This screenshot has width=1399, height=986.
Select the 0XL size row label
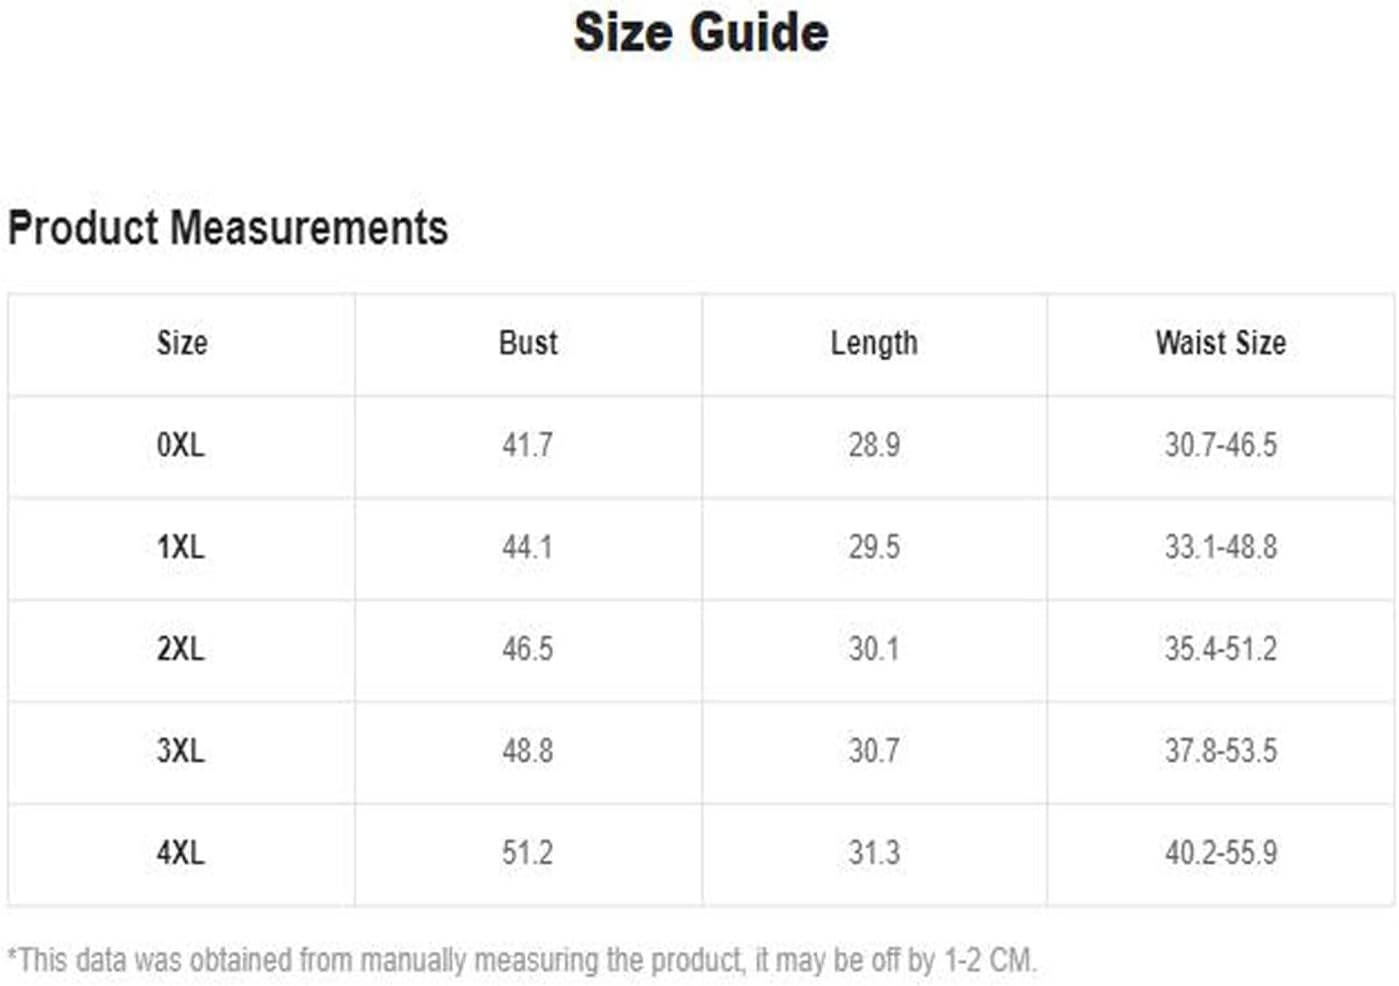[x=181, y=445]
